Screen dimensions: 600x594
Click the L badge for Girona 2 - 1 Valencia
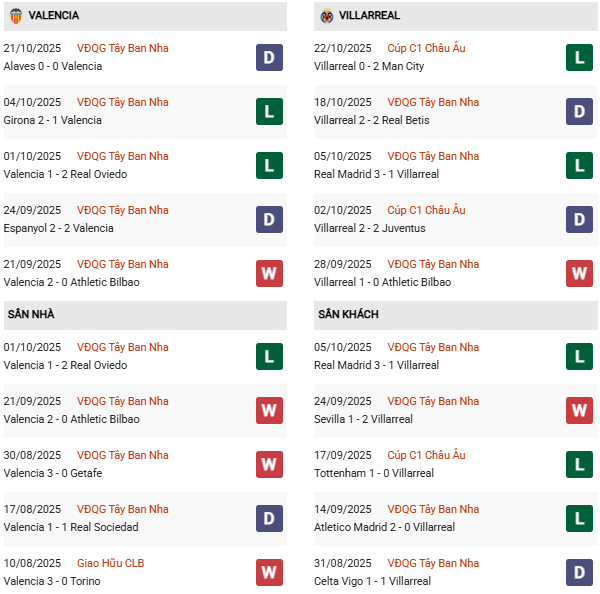click(270, 111)
